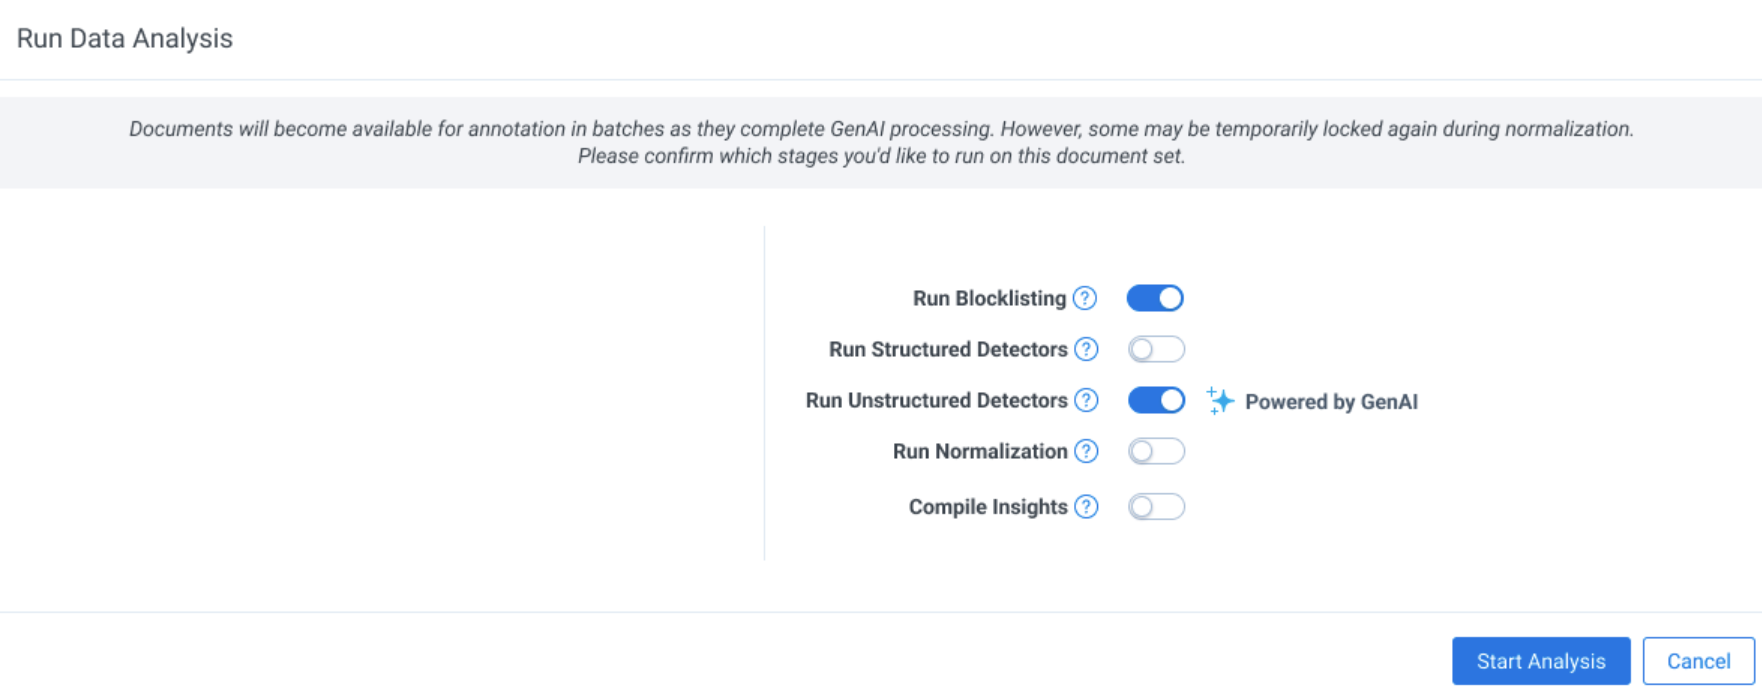Click the GenAI sparkle icon
This screenshot has height=693, width=1762.
pyautogui.click(x=1219, y=401)
